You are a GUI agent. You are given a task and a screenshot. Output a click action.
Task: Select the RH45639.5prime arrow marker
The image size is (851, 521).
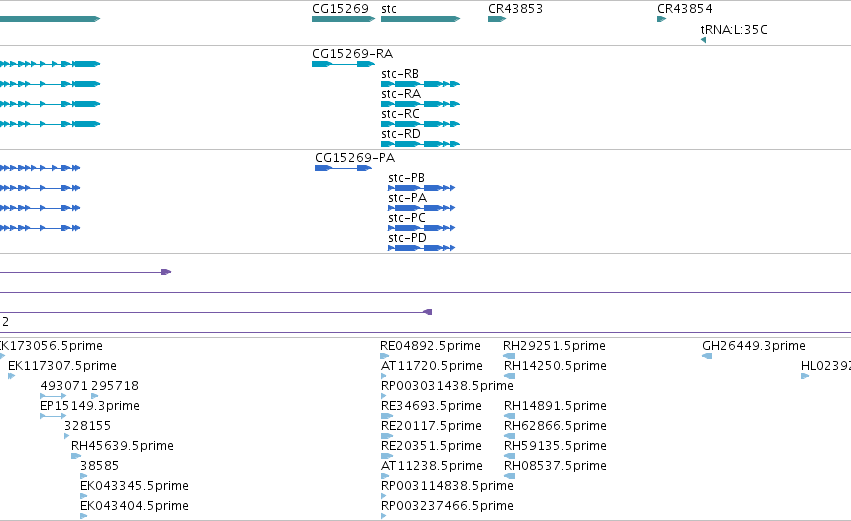(76, 456)
